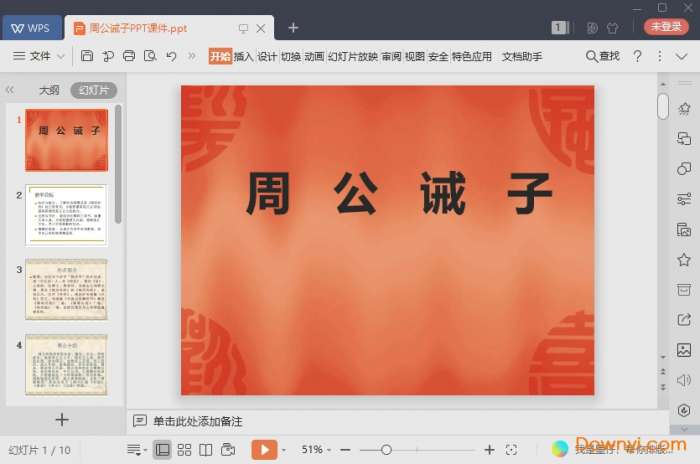Click the 周公诫子 slide title text
Image resolution: width=700 pixels, height=464 pixels.
399,193
